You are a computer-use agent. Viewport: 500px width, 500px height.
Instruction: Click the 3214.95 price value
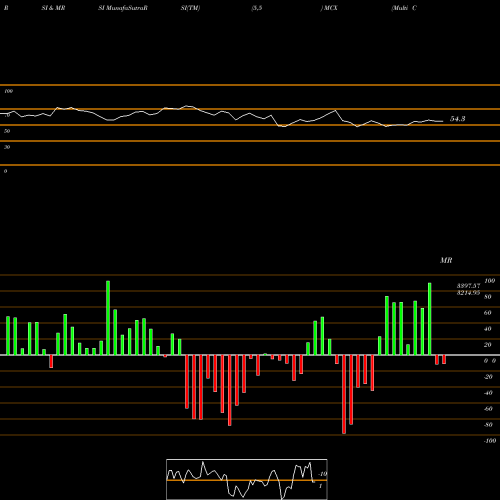(468, 293)
